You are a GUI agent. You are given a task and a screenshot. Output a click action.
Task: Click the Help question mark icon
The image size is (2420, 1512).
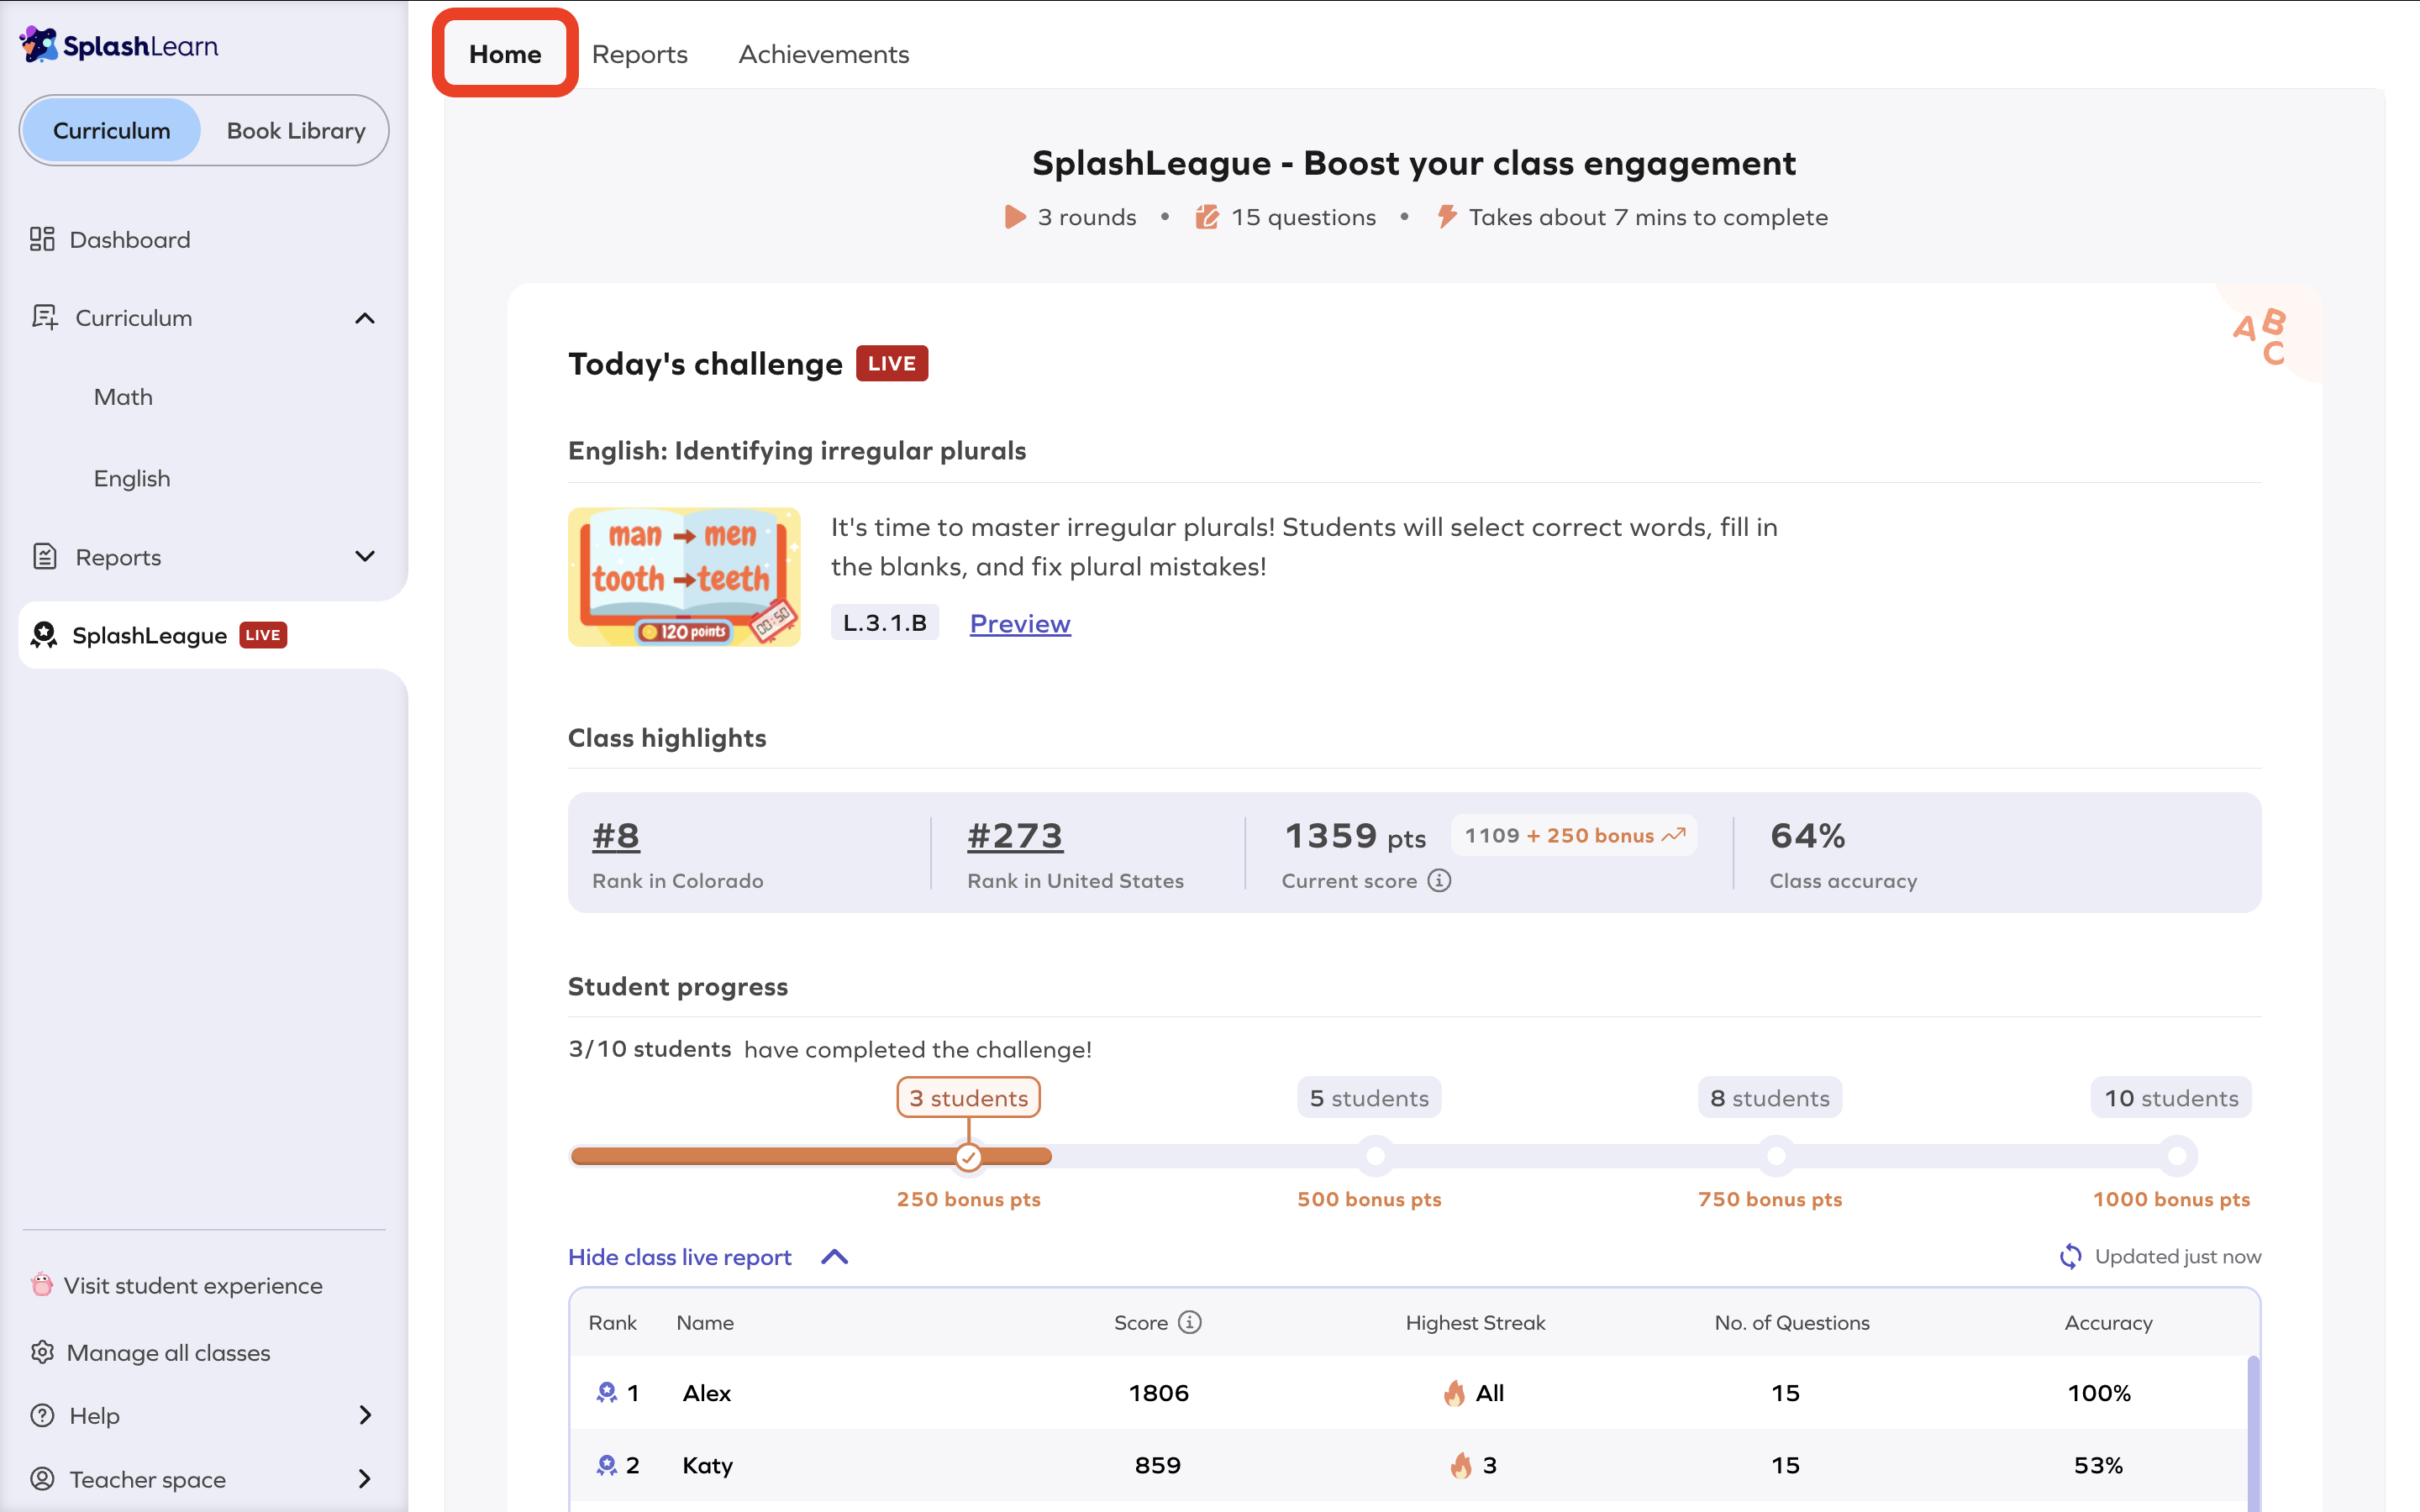click(42, 1415)
